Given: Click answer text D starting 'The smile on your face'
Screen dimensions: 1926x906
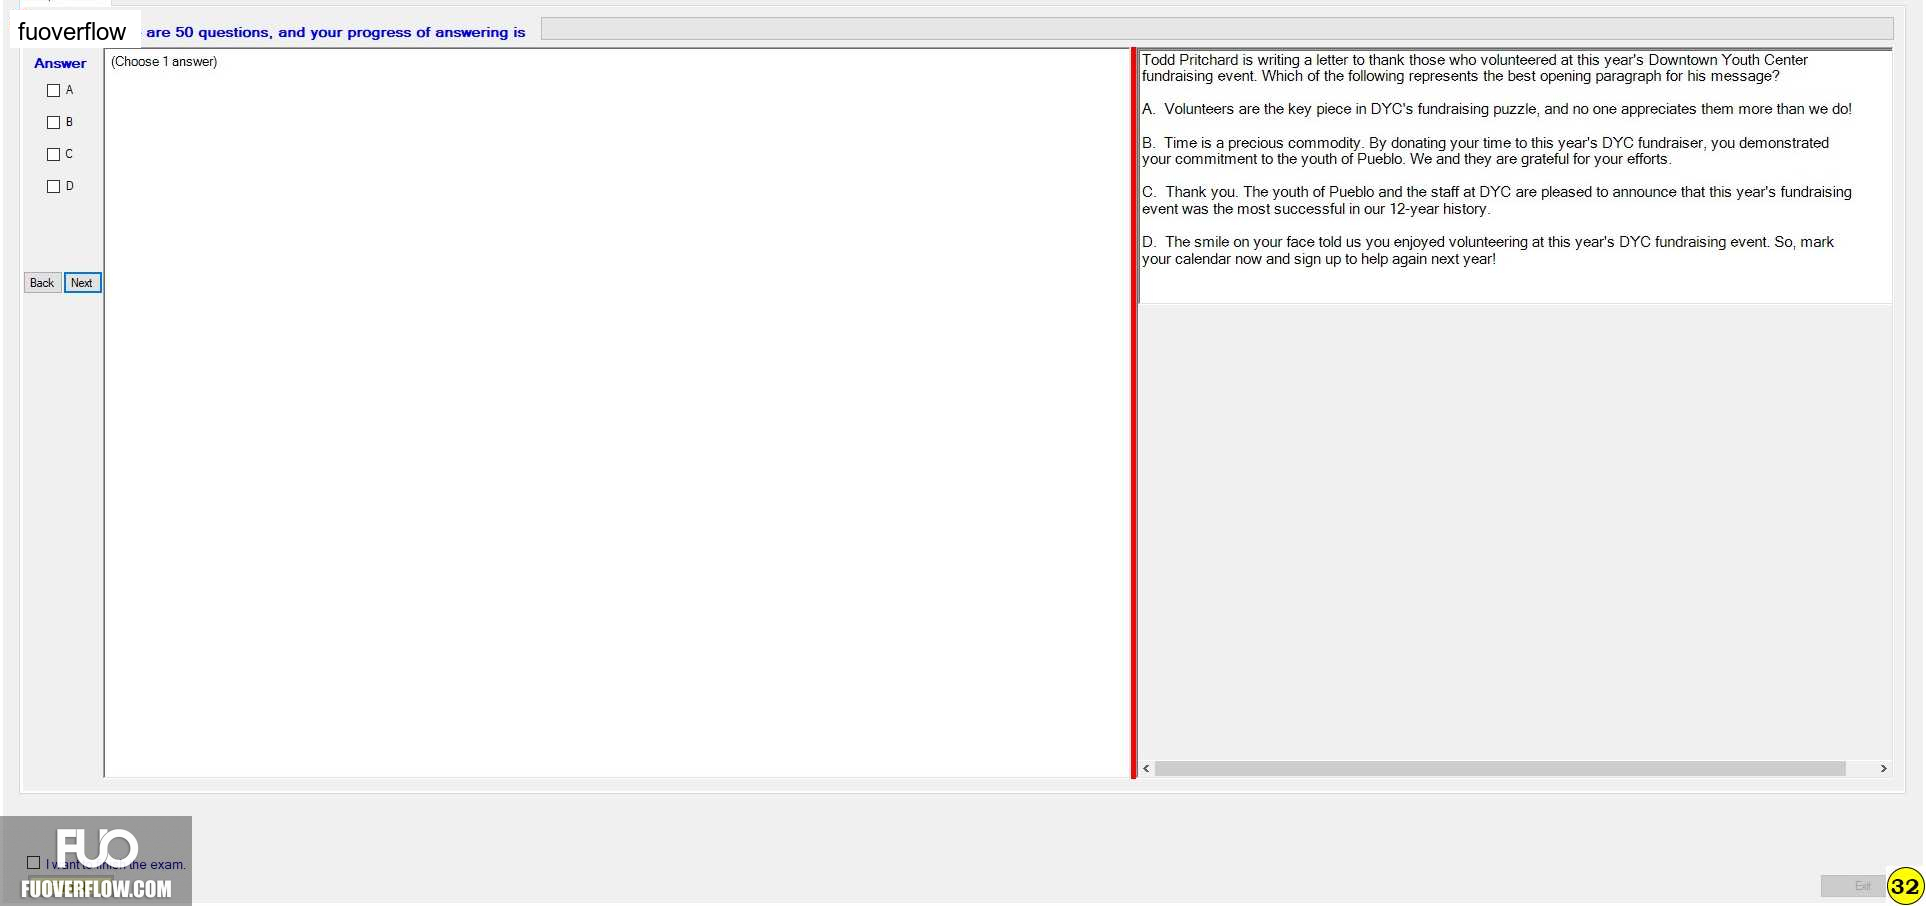Looking at the screenshot, I should (x=1488, y=250).
